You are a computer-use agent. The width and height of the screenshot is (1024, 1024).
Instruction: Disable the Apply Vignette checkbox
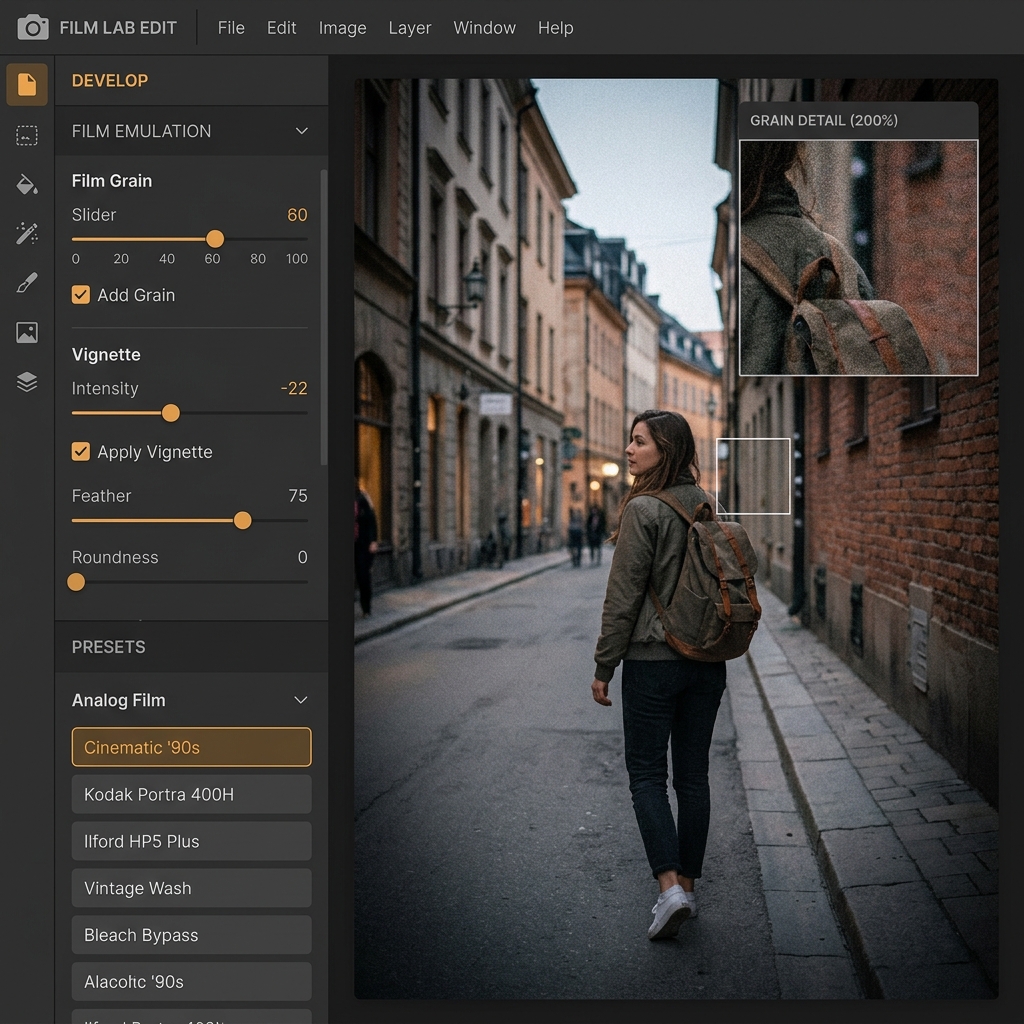click(80, 451)
